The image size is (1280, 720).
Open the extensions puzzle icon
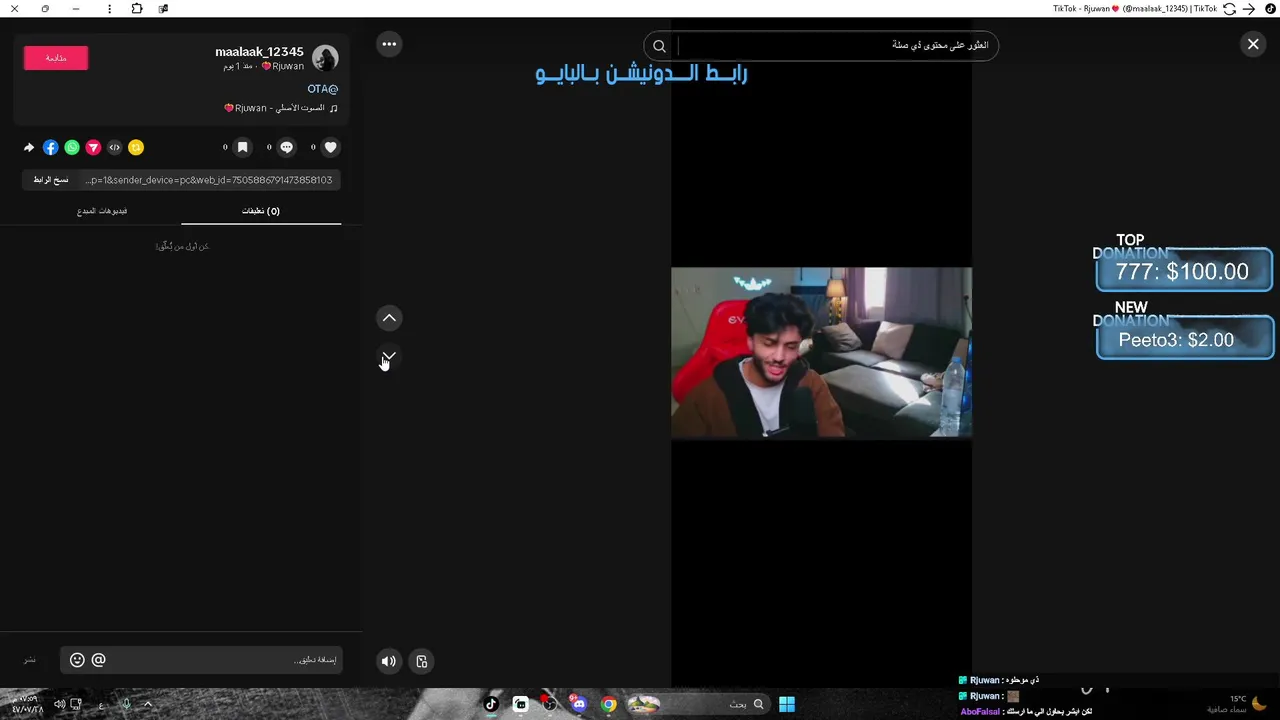(137, 9)
